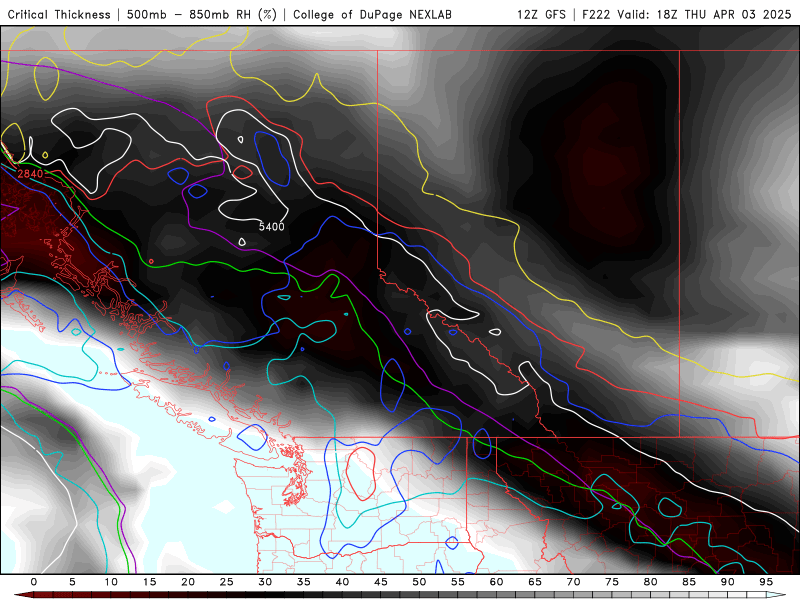Click the '10' color scale label
The image size is (800, 600).
111,582
